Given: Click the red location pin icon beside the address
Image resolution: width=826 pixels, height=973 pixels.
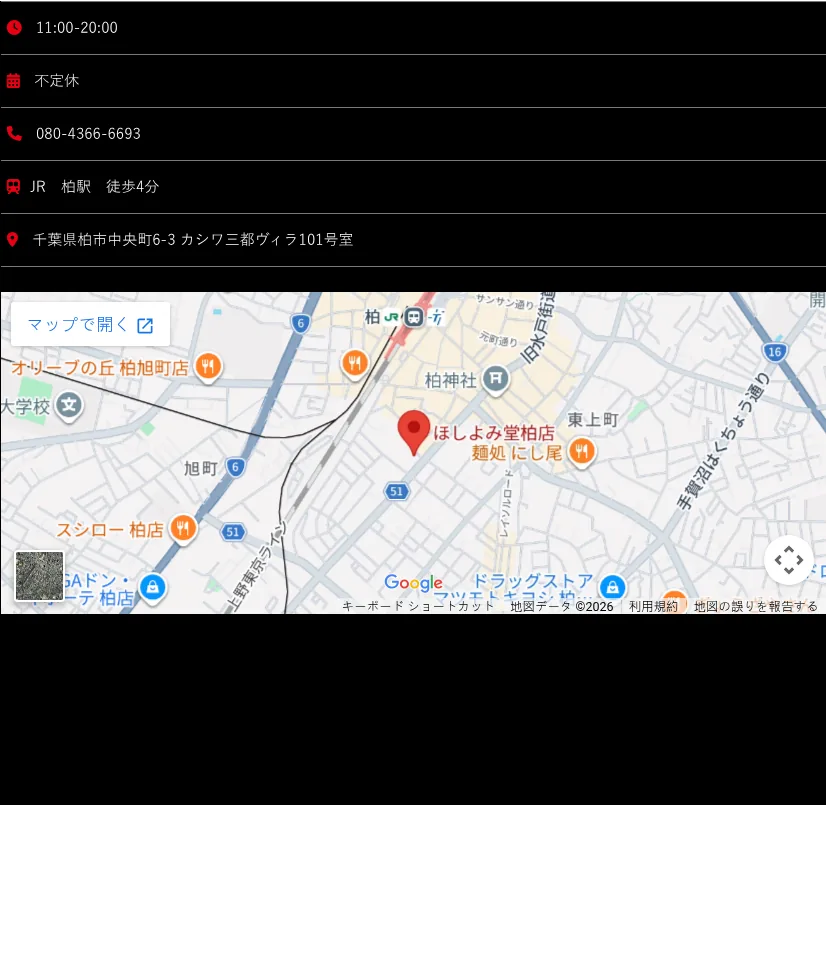Looking at the screenshot, I should [12, 240].
